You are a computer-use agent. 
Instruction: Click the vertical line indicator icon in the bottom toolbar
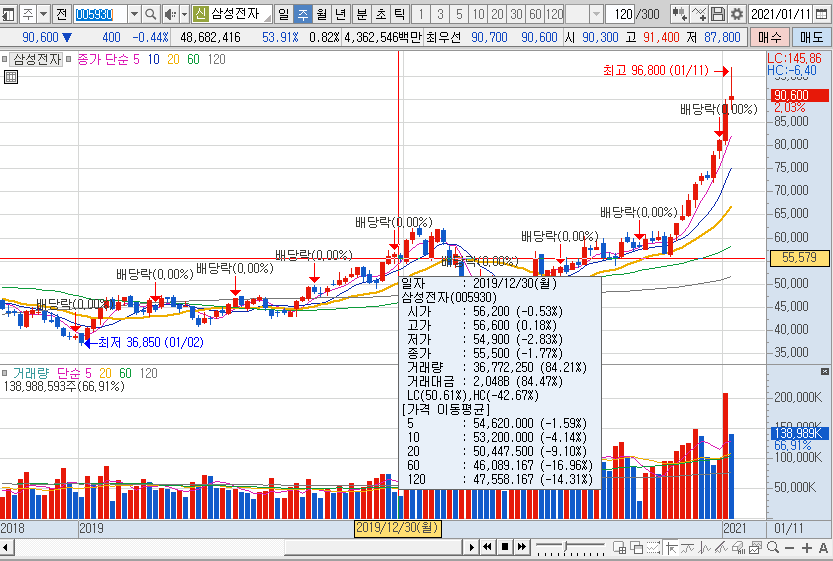(704, 547)
